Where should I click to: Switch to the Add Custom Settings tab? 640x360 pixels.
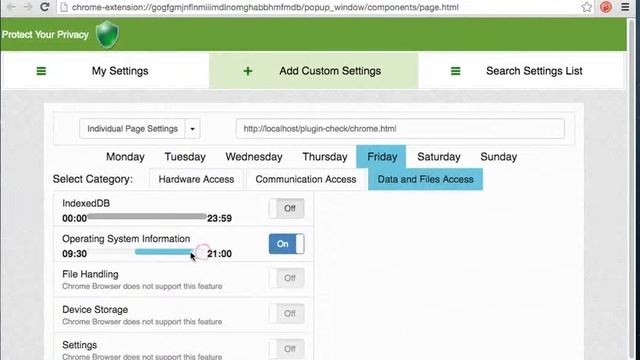[313, 71]
